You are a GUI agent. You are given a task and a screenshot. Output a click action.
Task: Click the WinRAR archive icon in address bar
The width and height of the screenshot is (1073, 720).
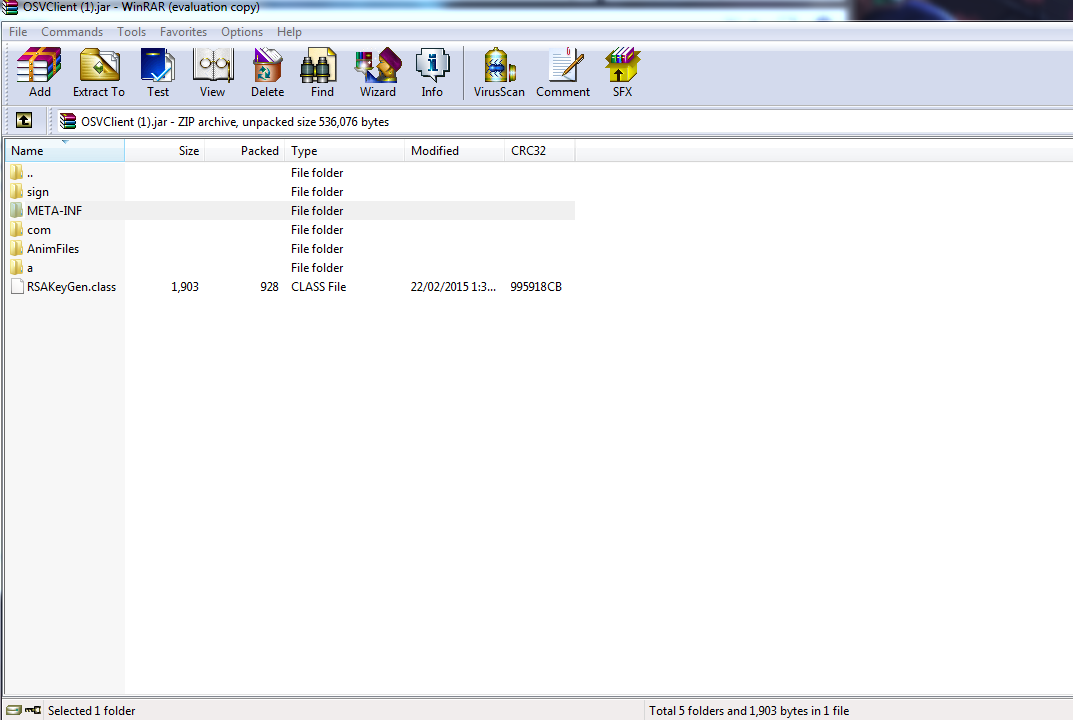pyautogui.click(x=68, y=121)
